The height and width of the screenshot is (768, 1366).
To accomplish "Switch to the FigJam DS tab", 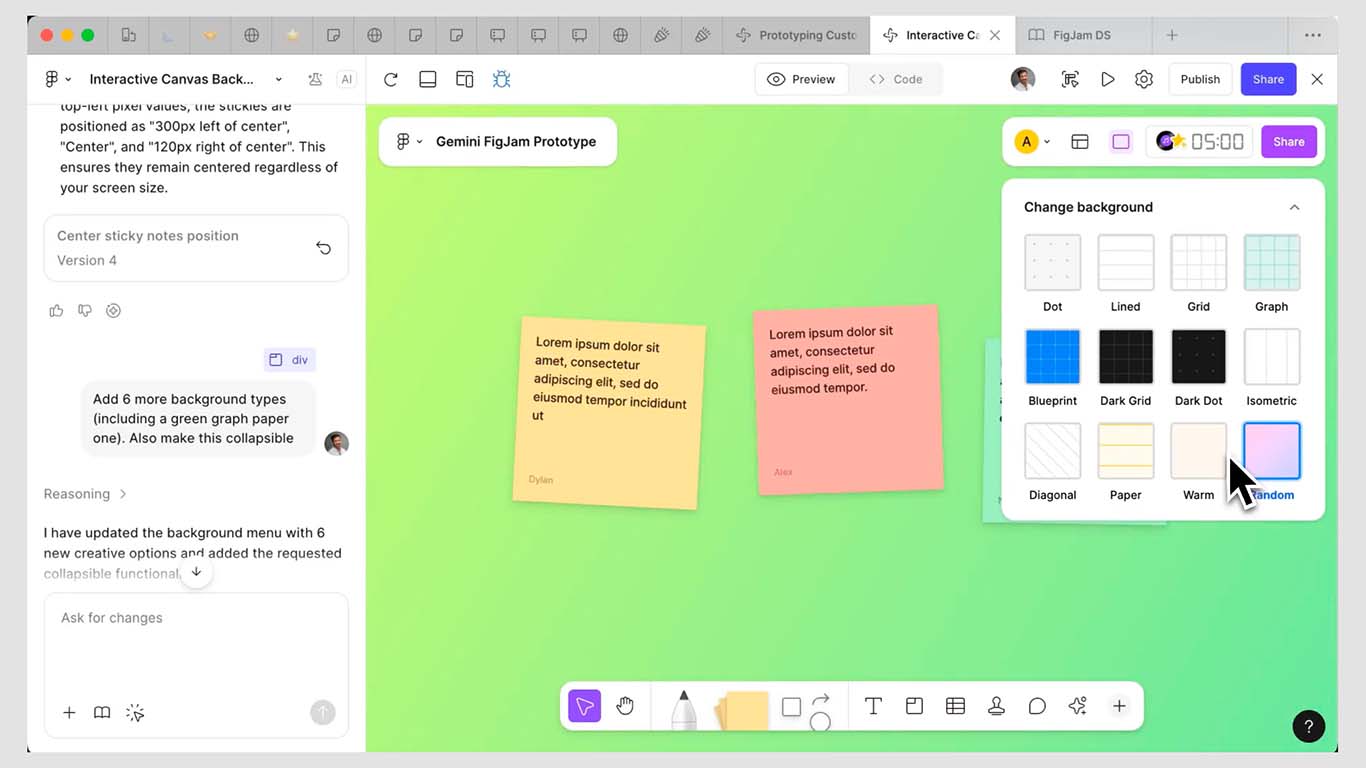I will [1083, 34].
